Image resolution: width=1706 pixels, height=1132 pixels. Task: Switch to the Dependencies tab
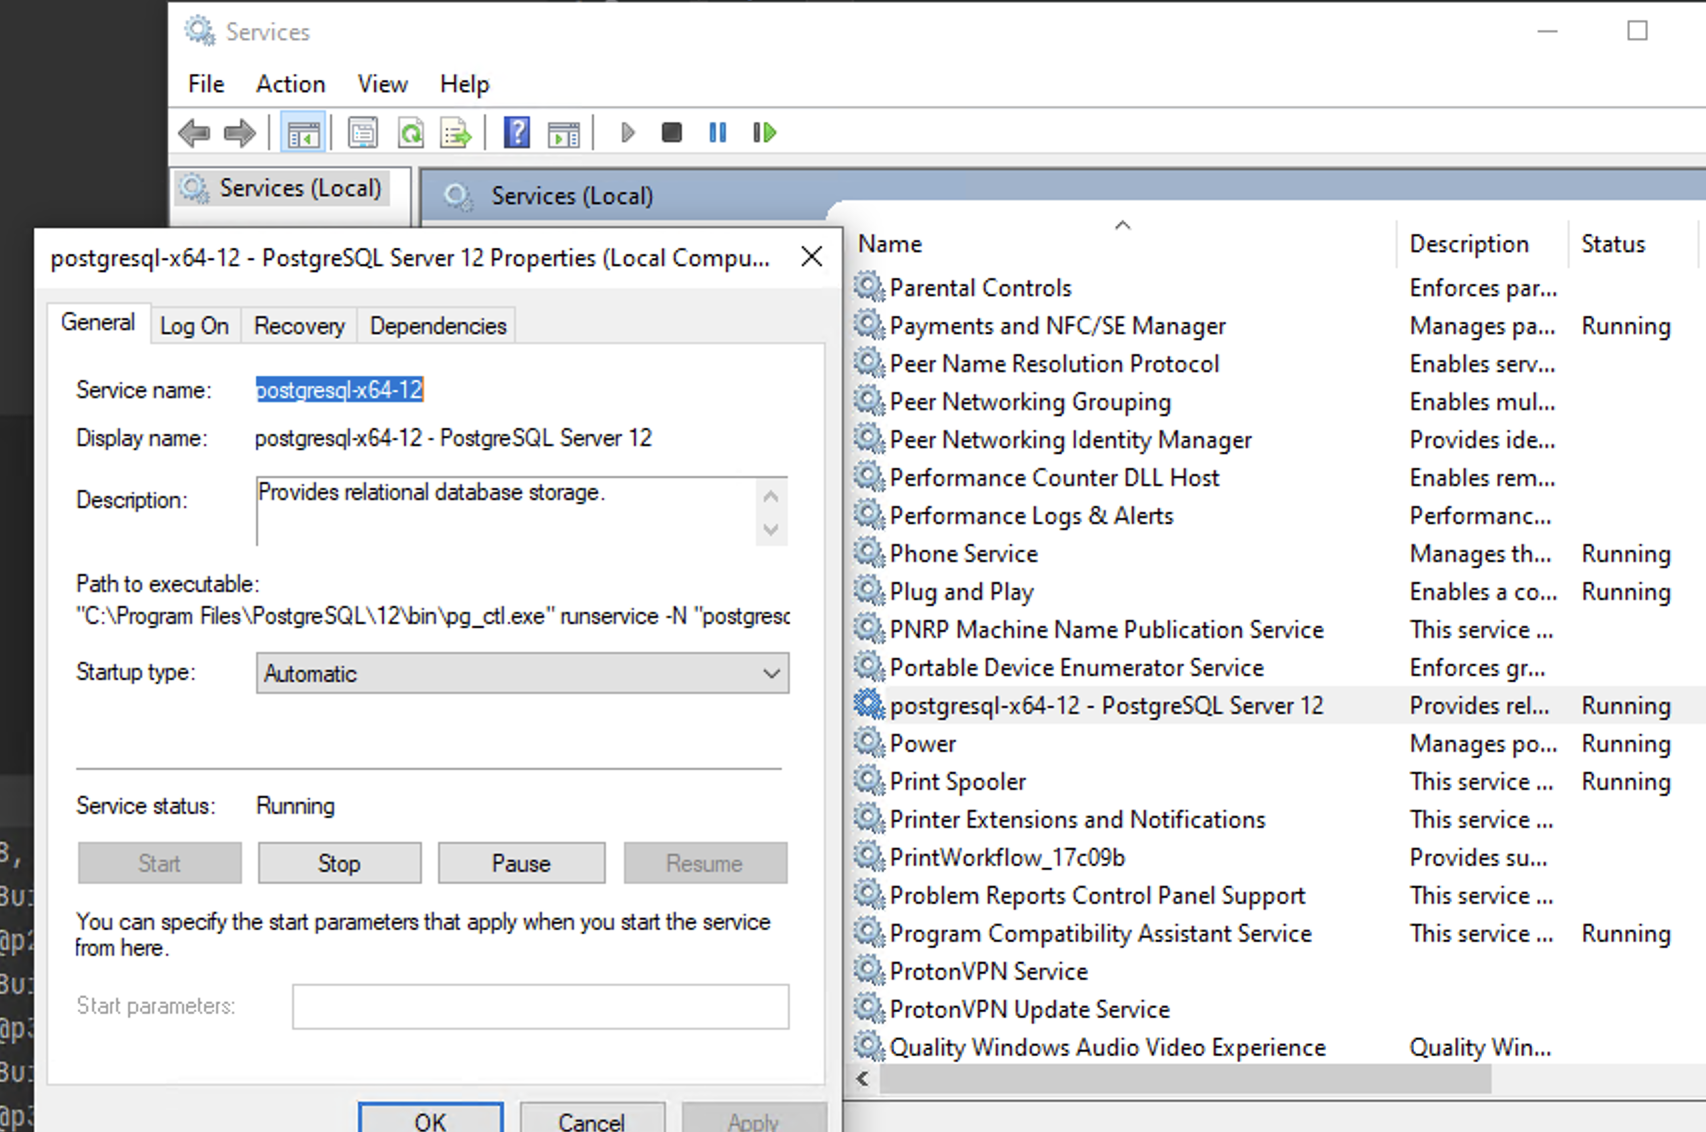pyautogui.click(x=438, y=326)
